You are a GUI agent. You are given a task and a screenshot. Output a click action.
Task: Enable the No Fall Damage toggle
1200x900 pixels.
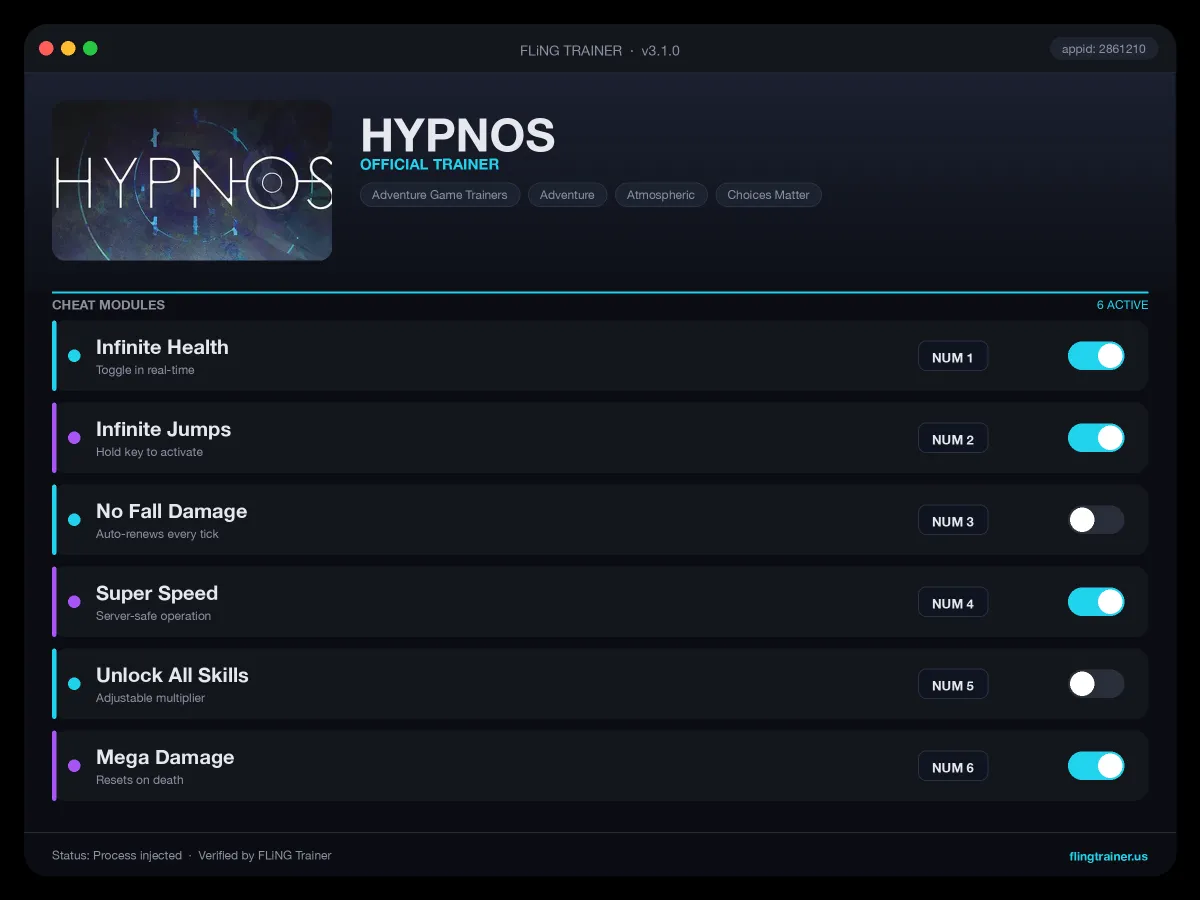pos(1096,520)
